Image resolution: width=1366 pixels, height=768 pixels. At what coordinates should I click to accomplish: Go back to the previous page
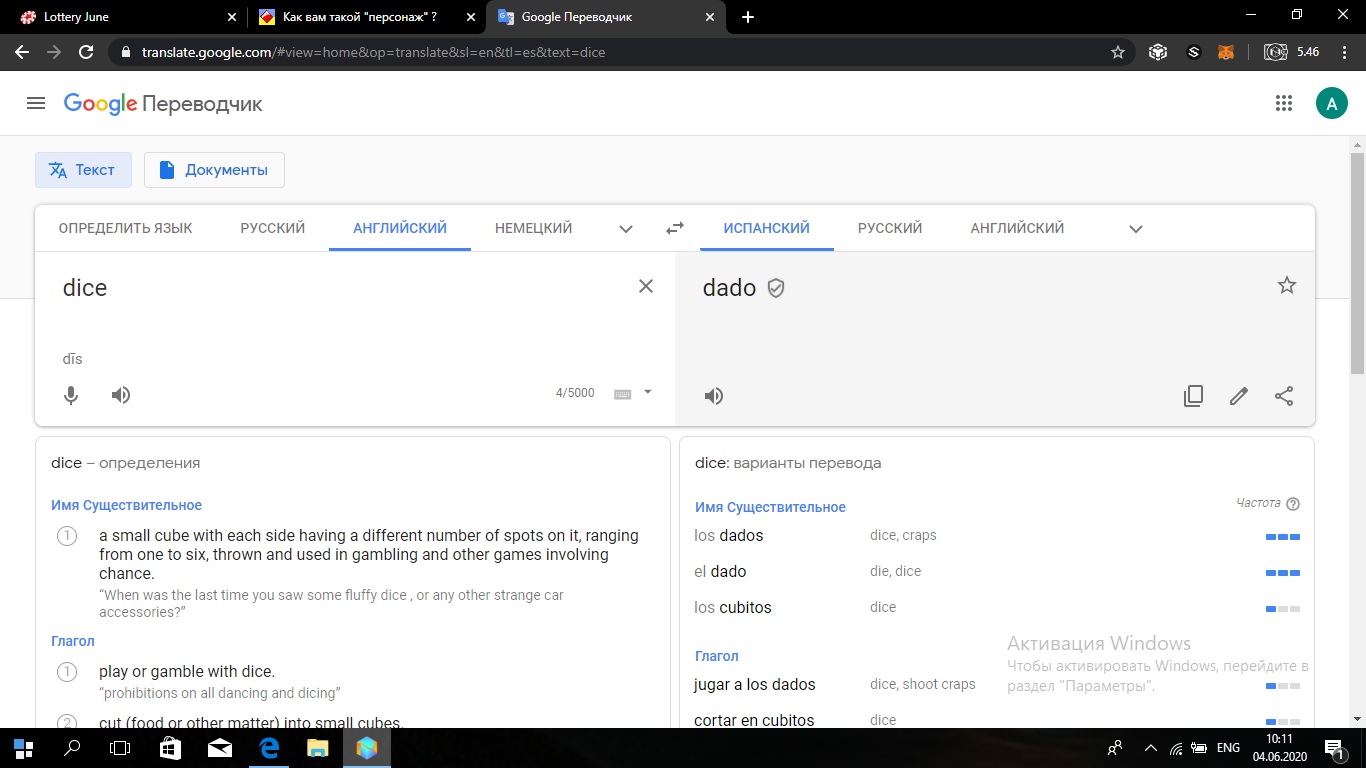click(21, 52)
